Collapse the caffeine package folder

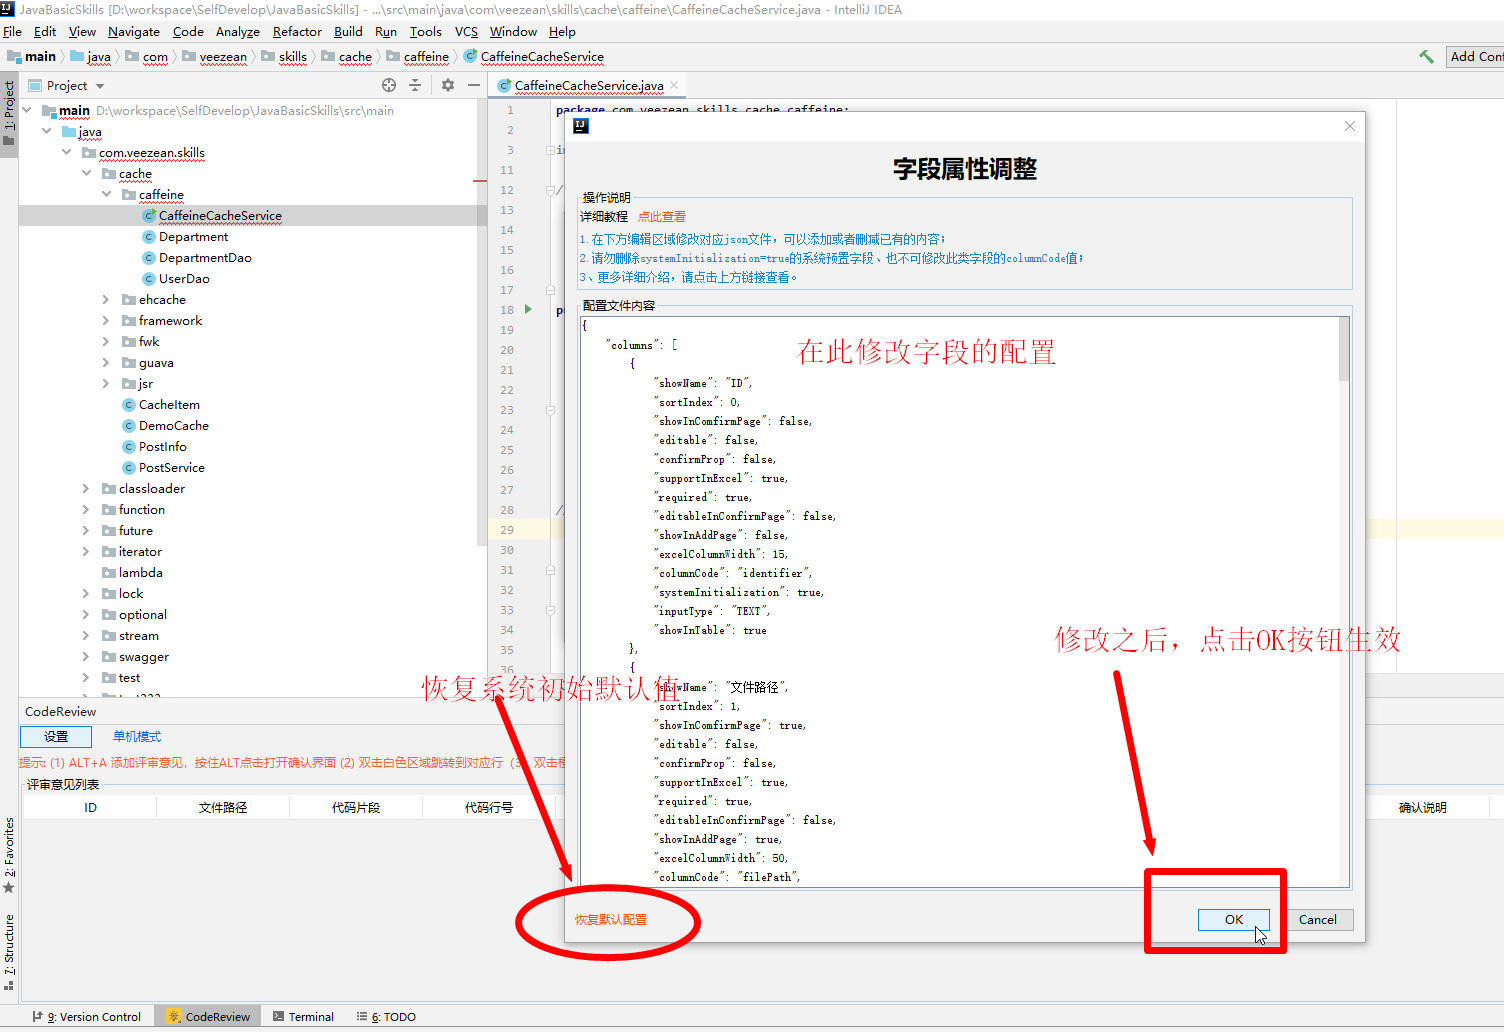pyautogui.click(x=106, y=195)
